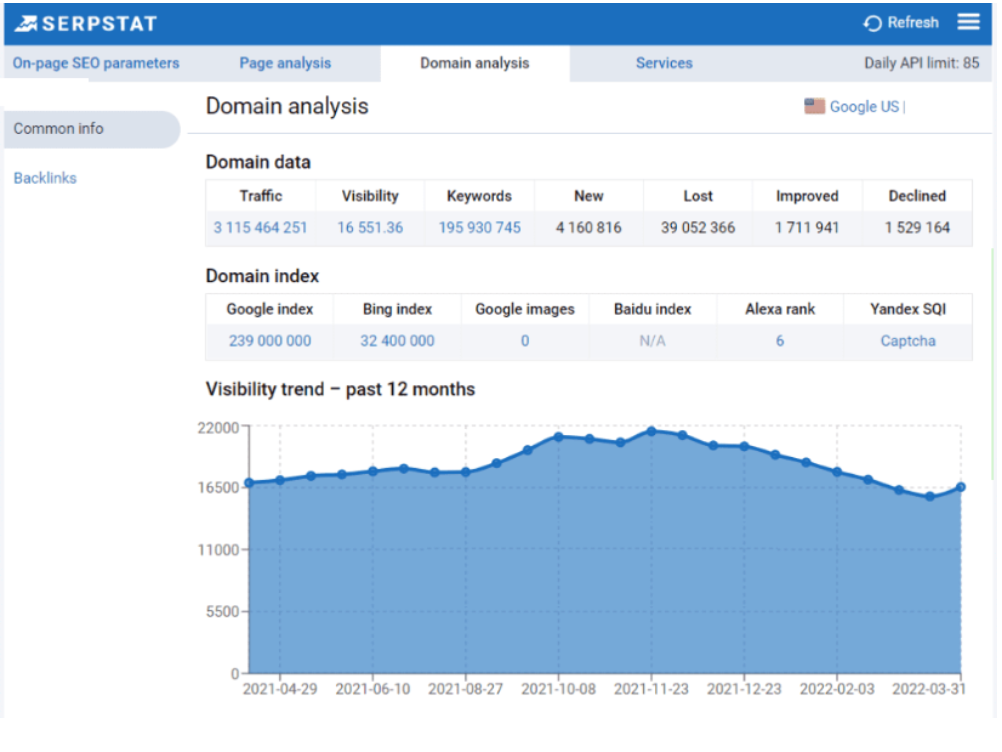Open the hamburger menu icon
Image resolution: width=1002 pixels, height=752 pixels.
coord(967,21)
